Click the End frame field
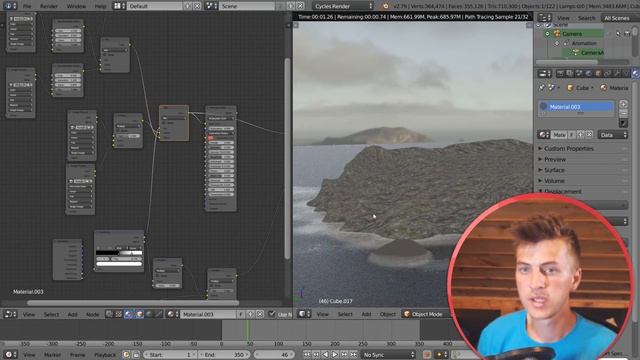The image size is (640, 360). 224,355
